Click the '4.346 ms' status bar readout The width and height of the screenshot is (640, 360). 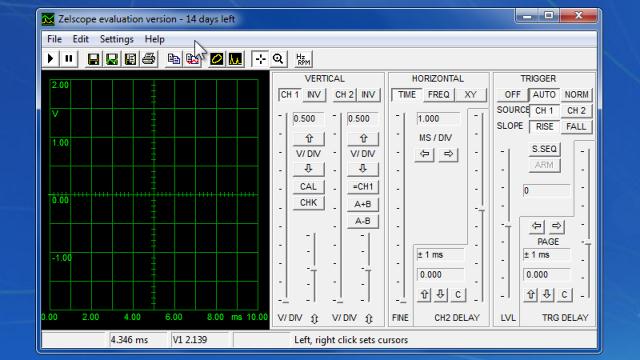[138, 340]
